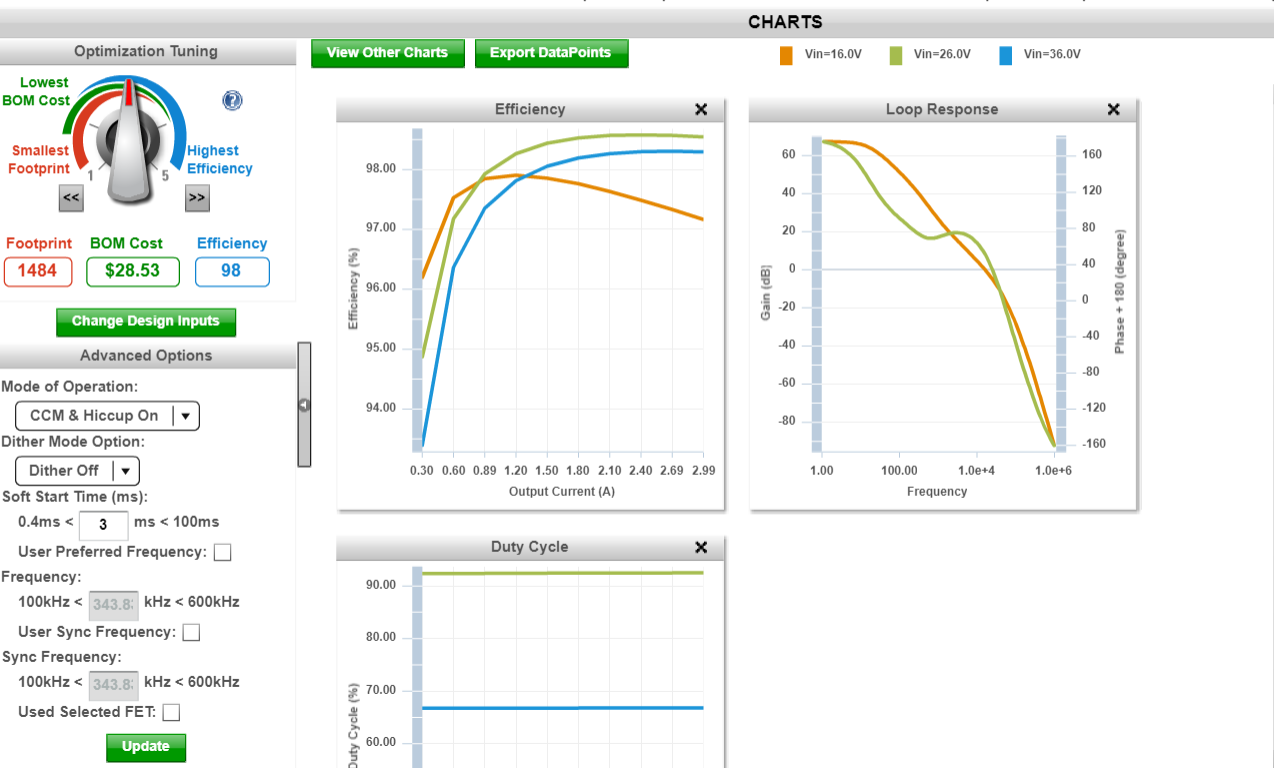The height and width of the screenshot is (768, 1274).
Task: Click the Update button
Action: 146,747
